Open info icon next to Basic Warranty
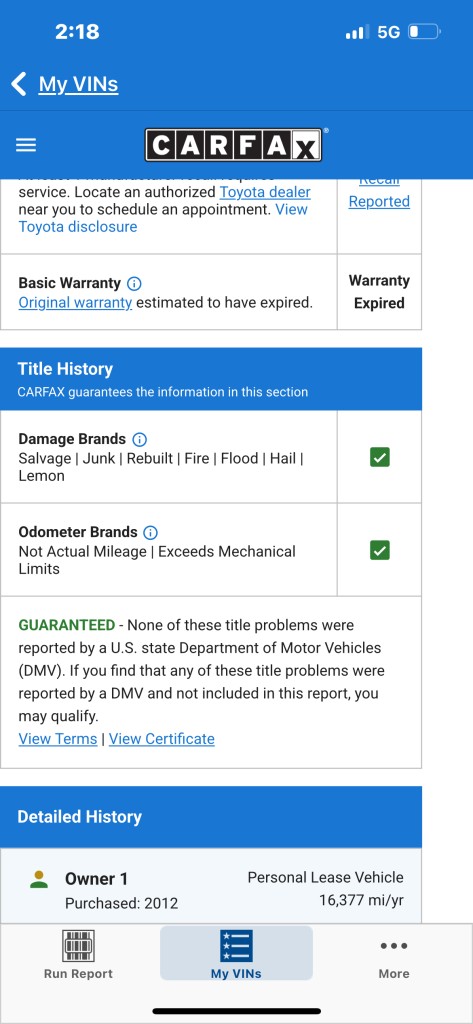 (135, 283)
